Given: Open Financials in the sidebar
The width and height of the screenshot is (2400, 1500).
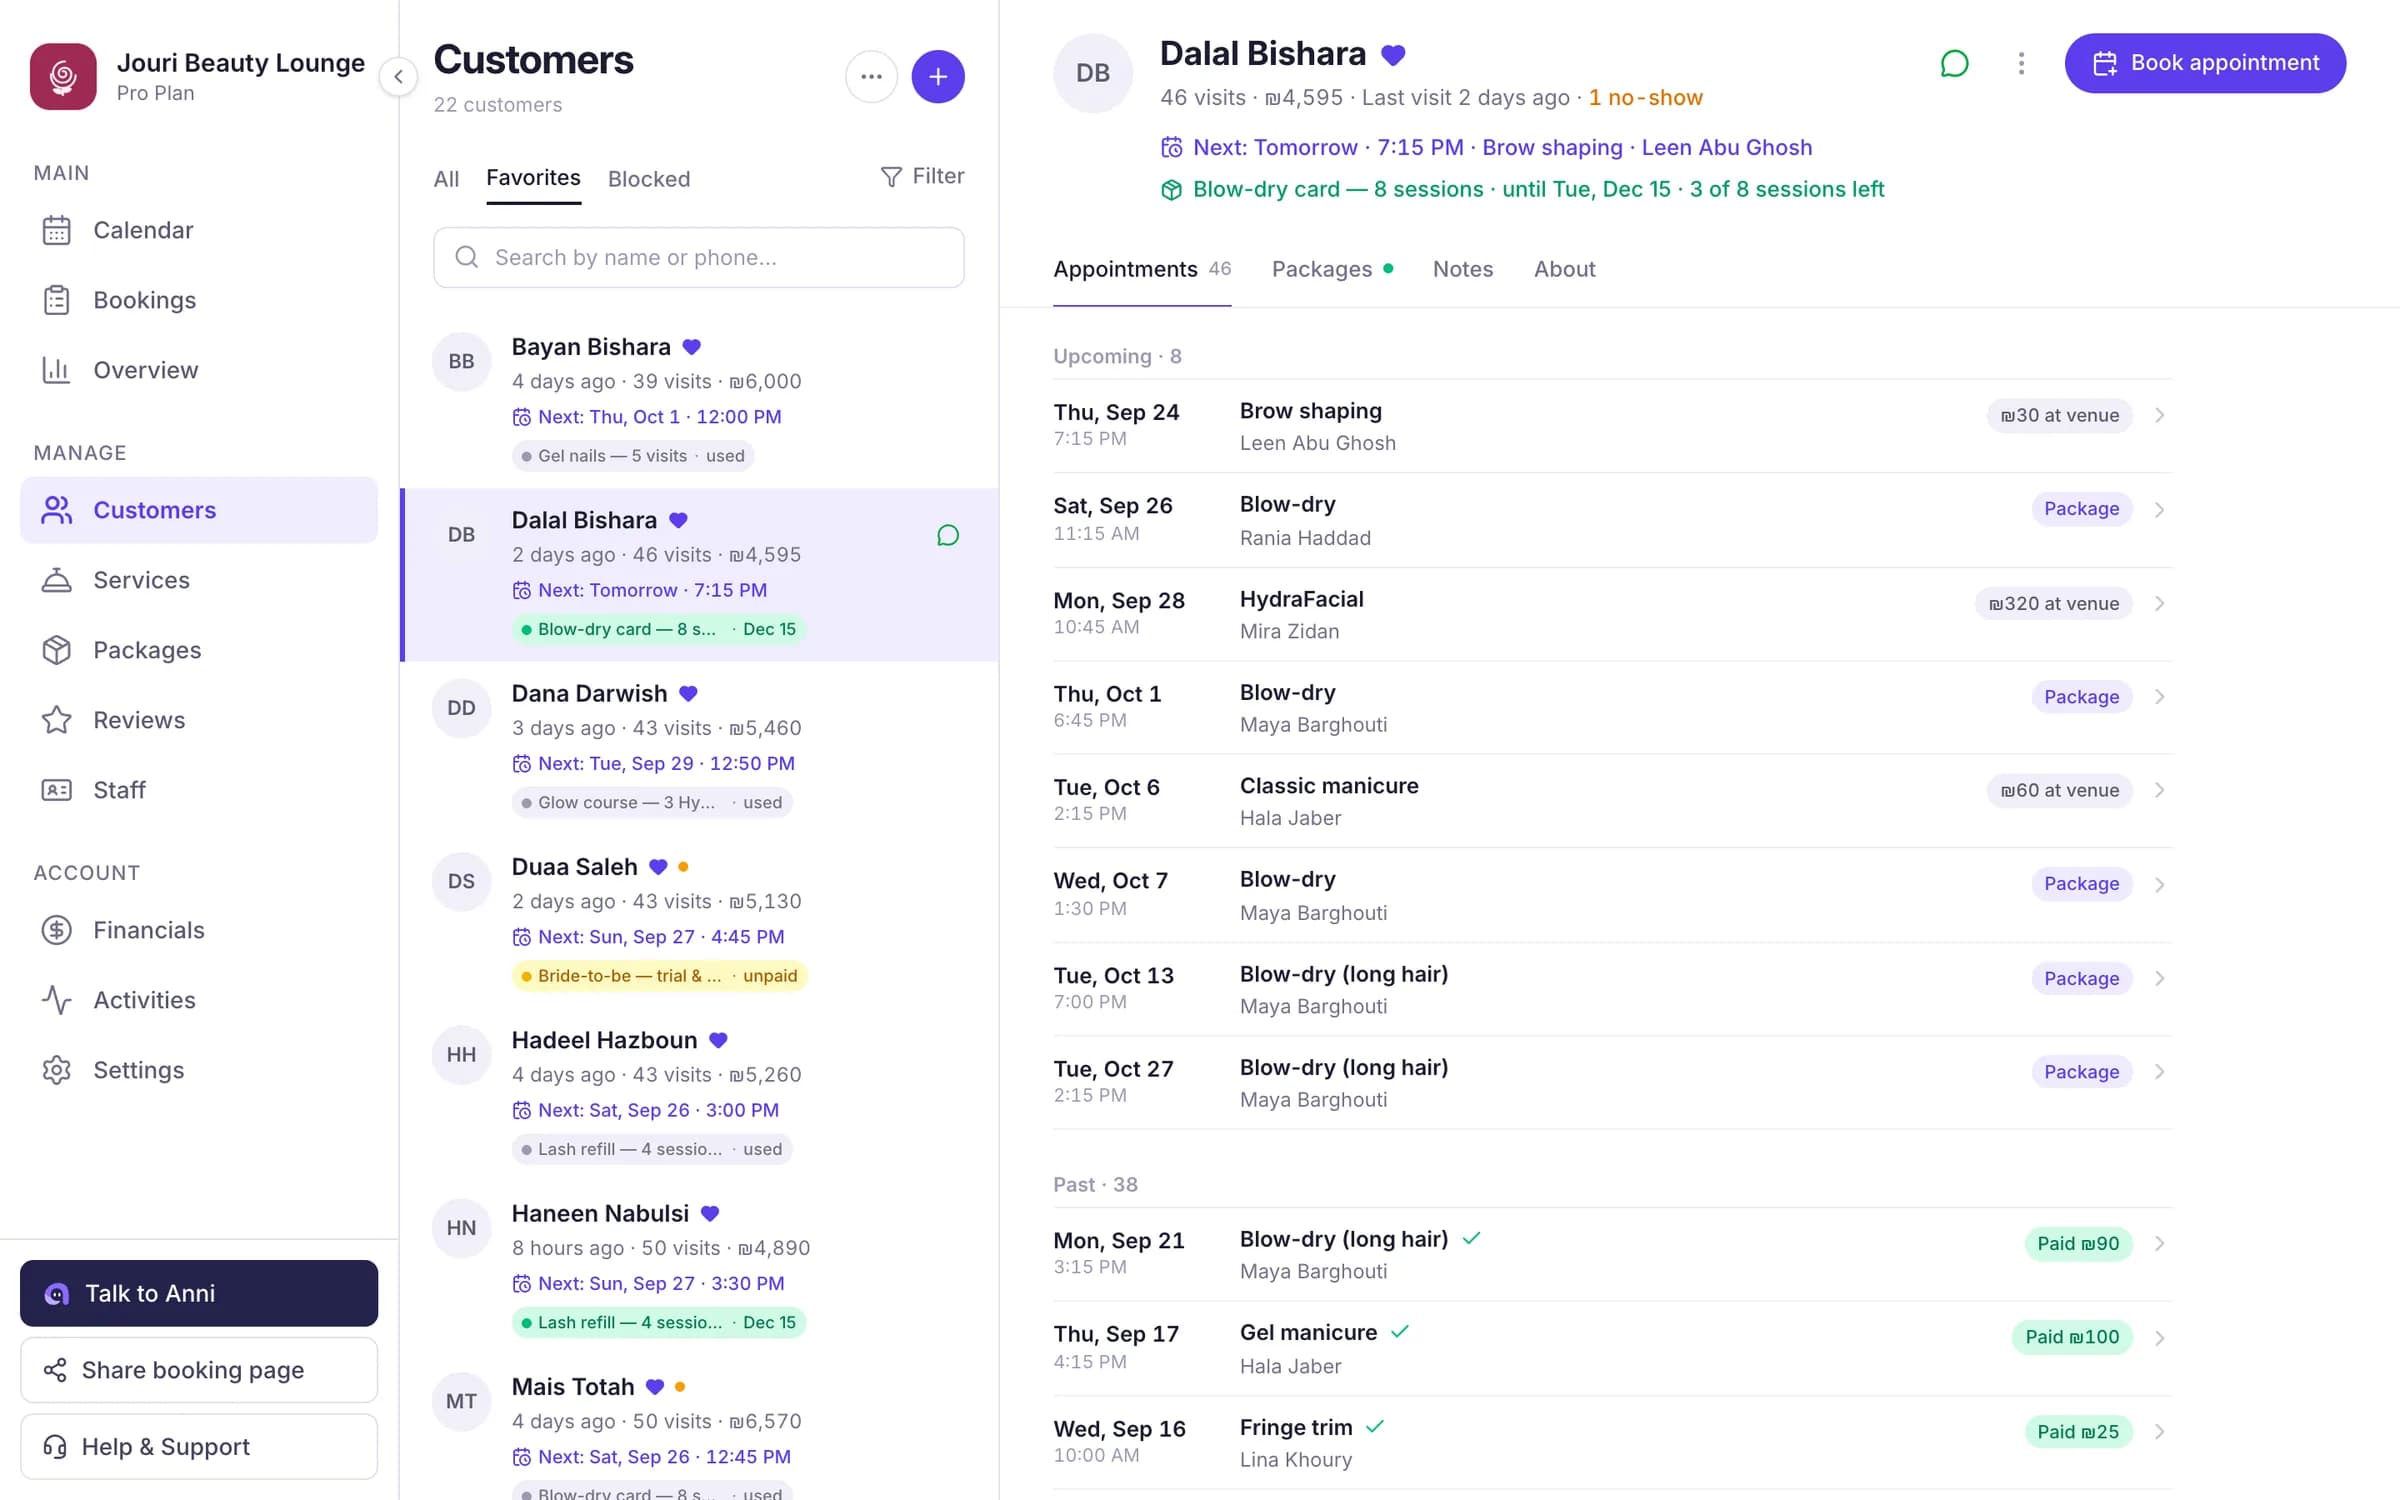Looking at the screenshot, I should (199, 930).
